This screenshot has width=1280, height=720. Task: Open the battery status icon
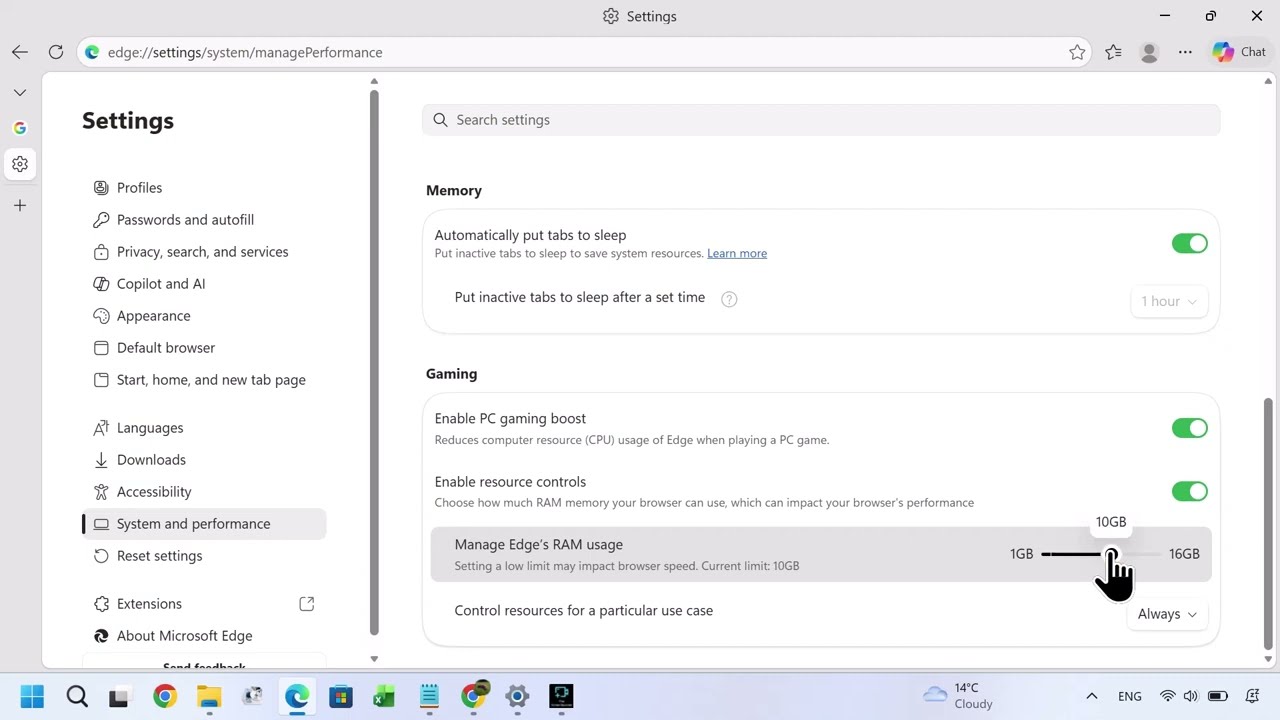(x=1217, y=696)
